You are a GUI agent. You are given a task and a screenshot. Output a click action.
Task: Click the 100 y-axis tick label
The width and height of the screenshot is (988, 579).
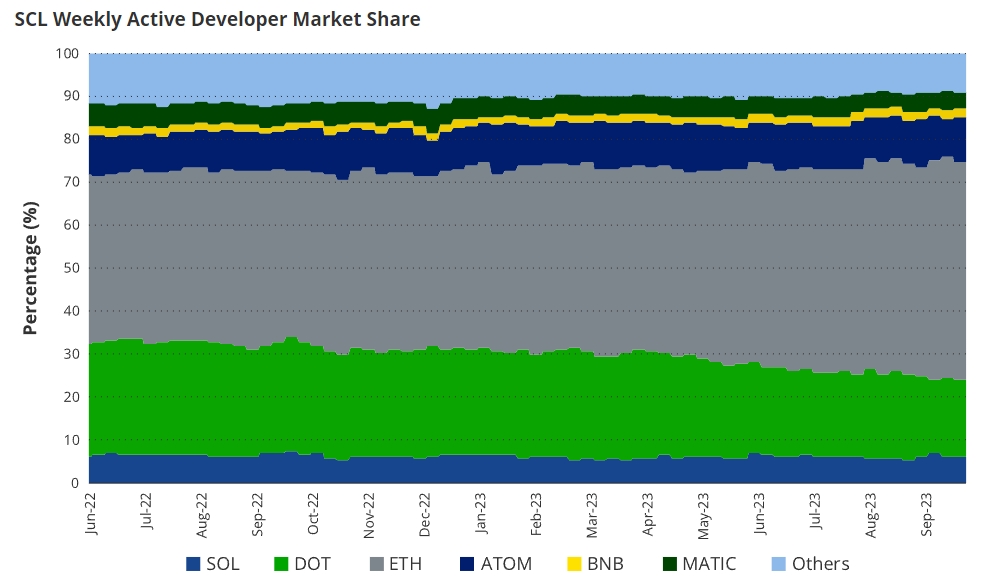pos(67,54)
